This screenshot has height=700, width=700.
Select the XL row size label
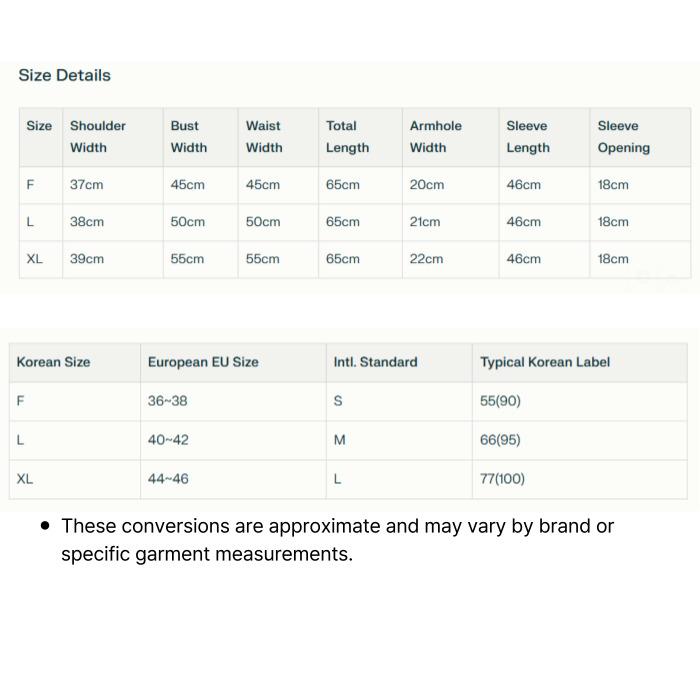click(x=34, y=259)
